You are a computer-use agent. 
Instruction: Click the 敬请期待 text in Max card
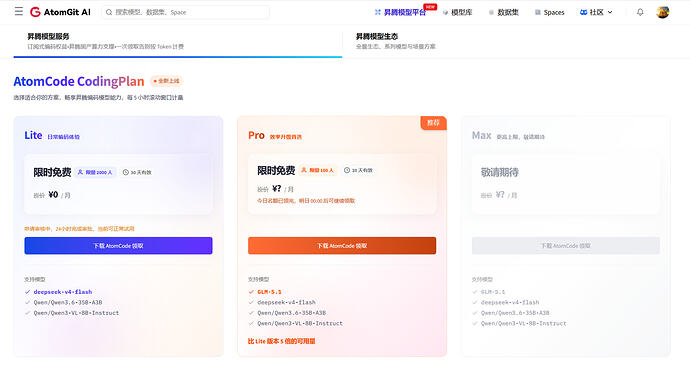500,172
